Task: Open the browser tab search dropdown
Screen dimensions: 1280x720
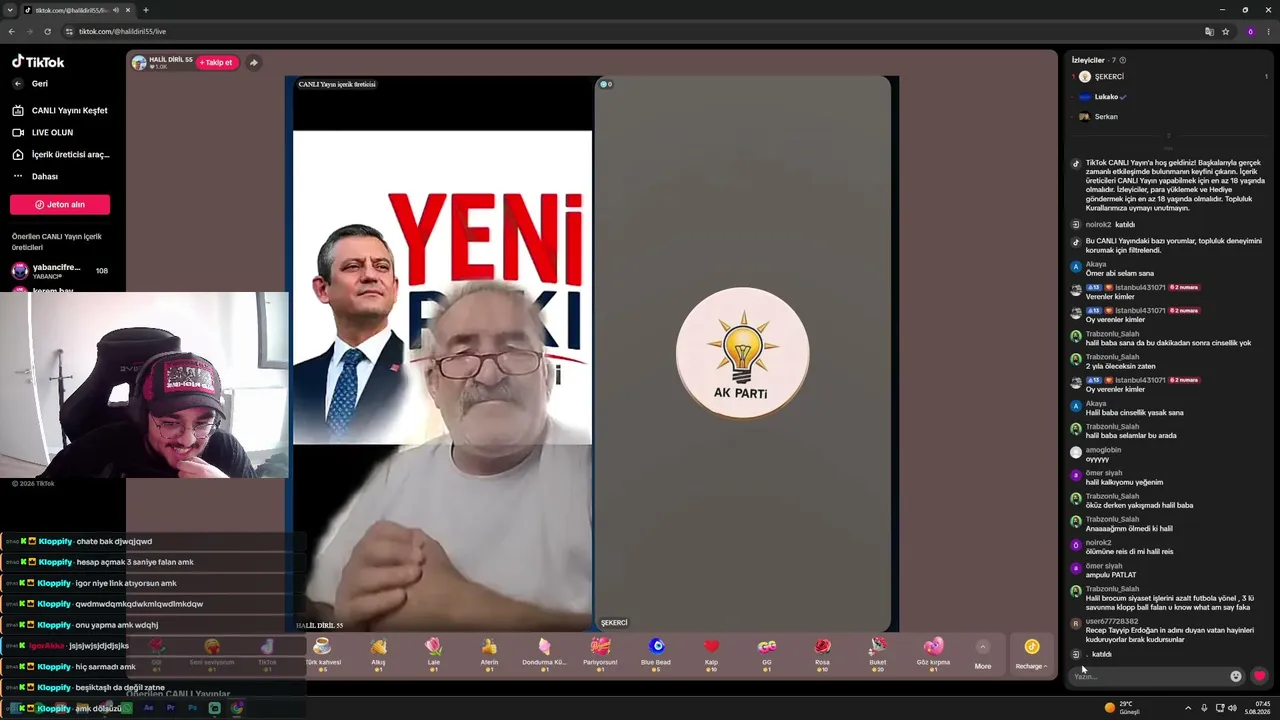Action: click(x=10, y=10)
